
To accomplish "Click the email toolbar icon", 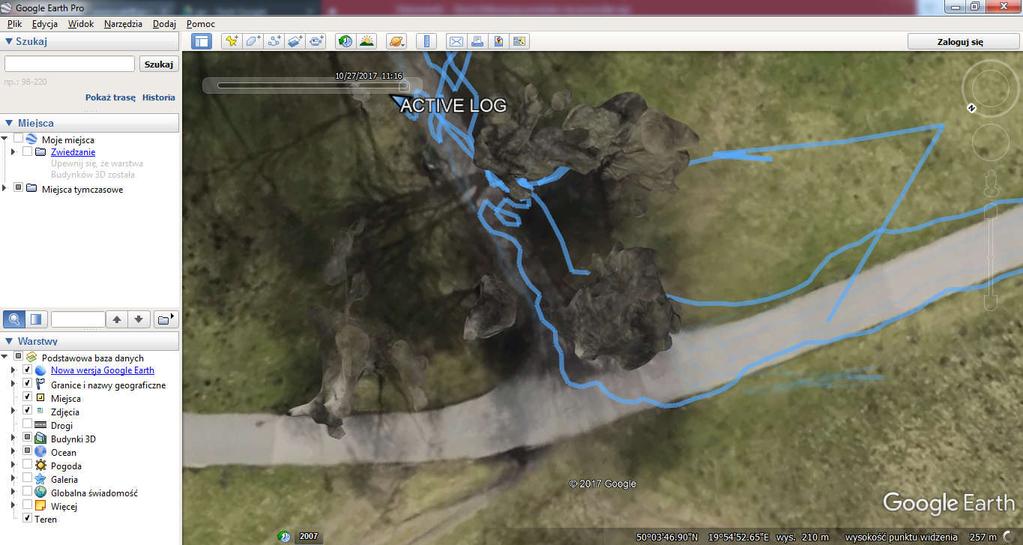I will point(456,41).
